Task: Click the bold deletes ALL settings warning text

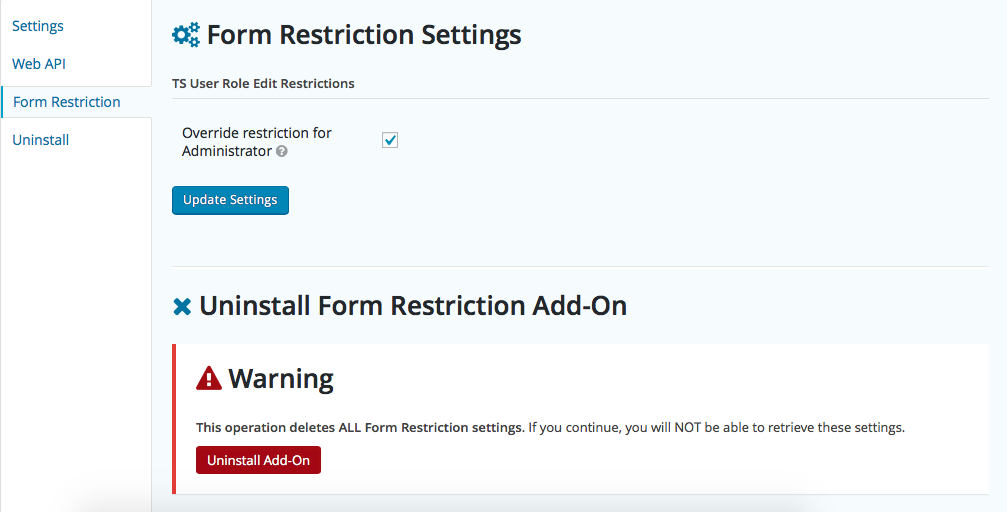Action: coord(360,428)
